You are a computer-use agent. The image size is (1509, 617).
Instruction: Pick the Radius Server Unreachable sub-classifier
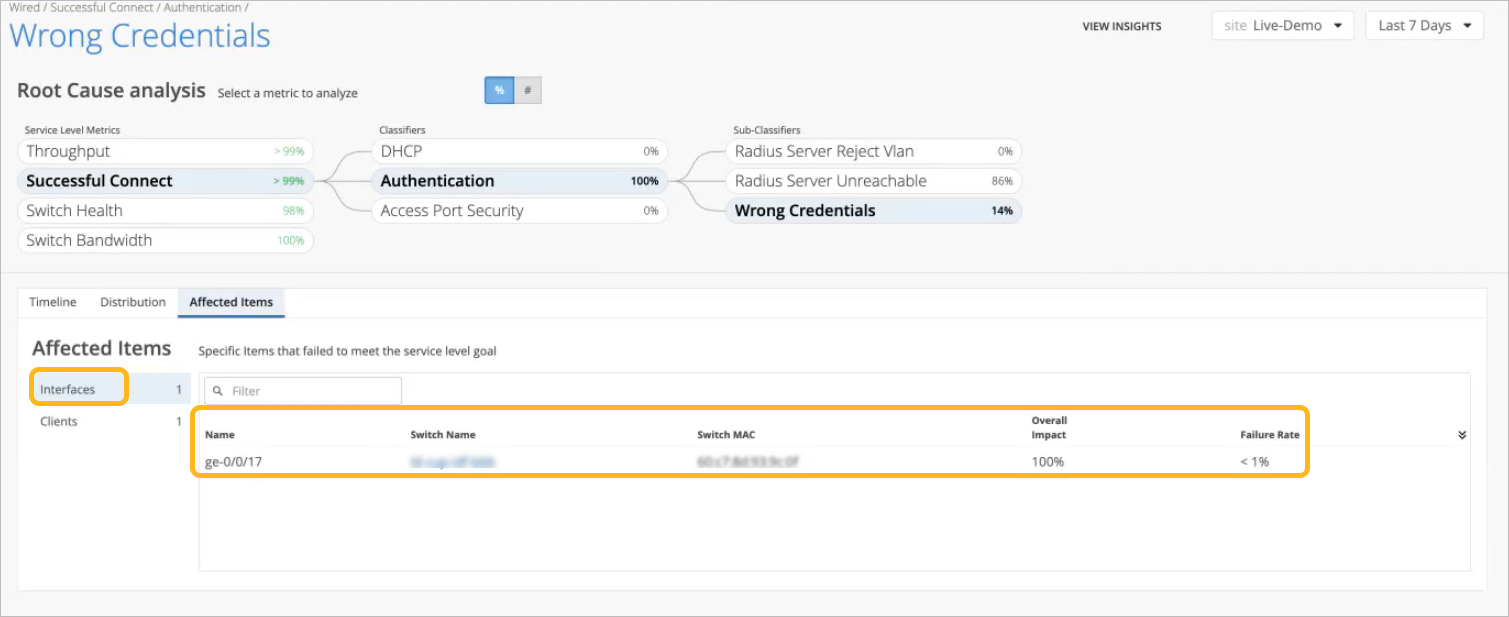click(x=872, y=181)
